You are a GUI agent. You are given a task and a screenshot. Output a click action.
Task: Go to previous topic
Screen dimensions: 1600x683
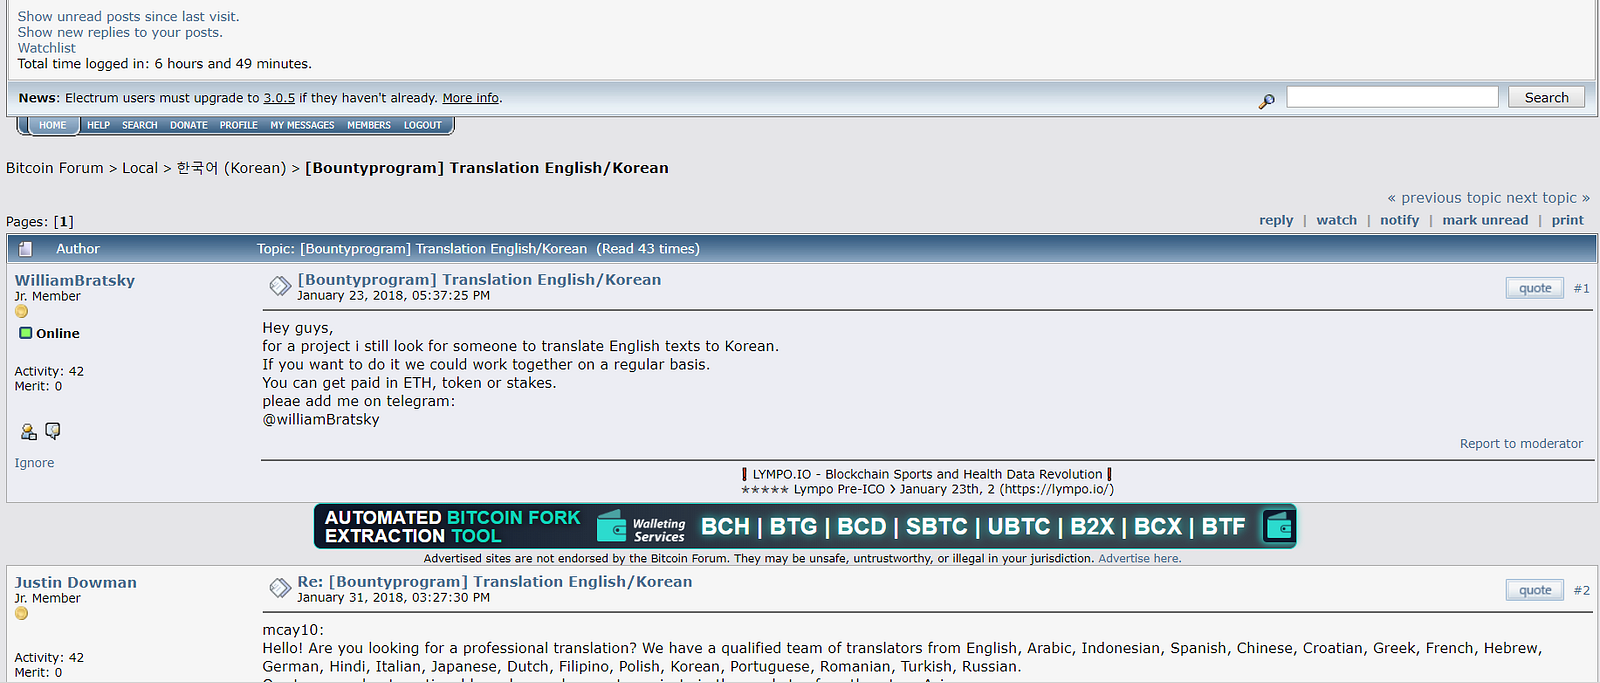[1444, 198]
